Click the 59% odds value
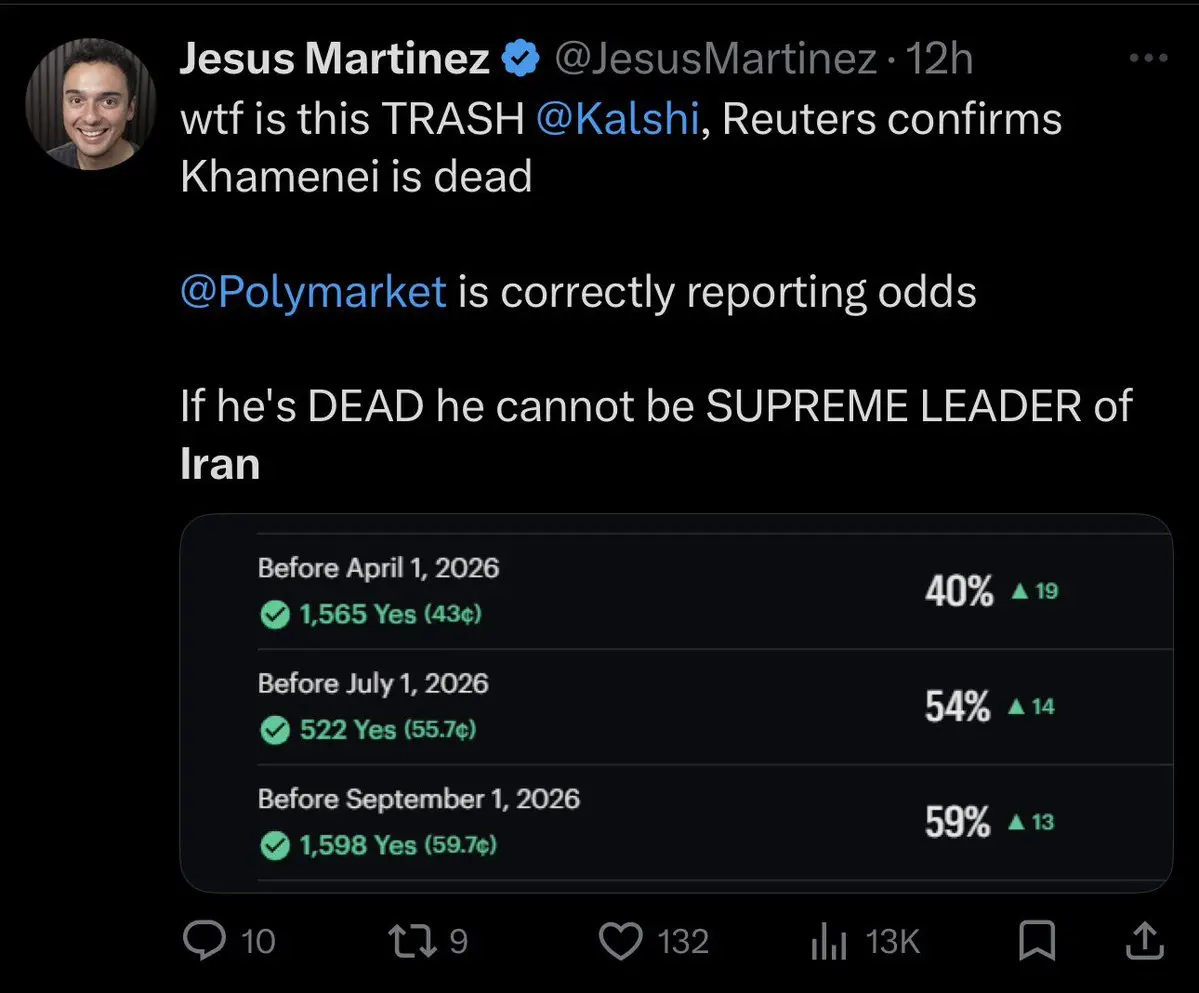The image size is (1199, 993). [958, 823]
